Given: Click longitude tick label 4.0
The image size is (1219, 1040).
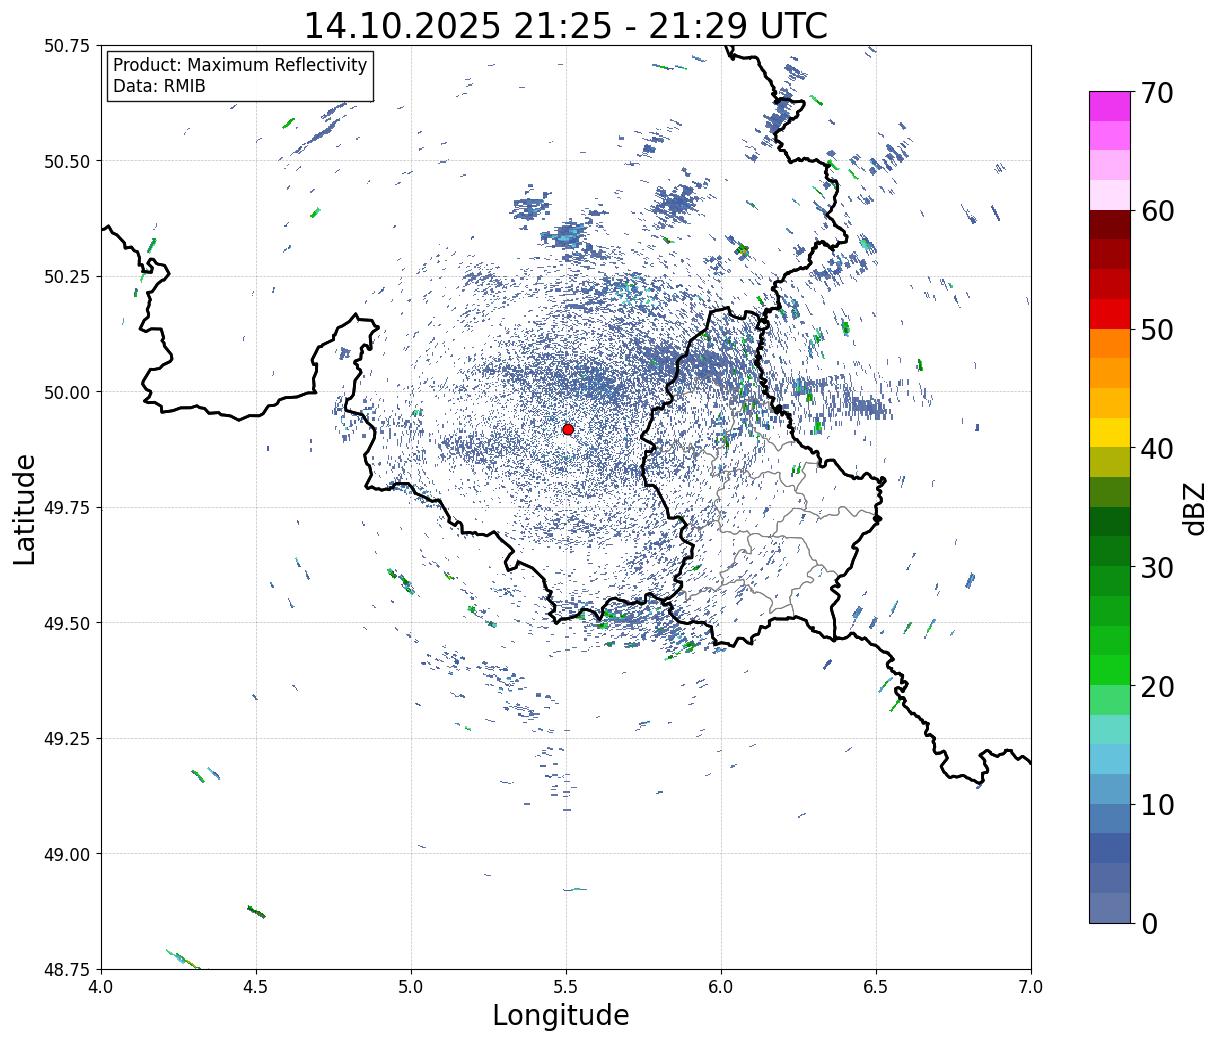Looking at the screenshot, I should click(101, 987).
